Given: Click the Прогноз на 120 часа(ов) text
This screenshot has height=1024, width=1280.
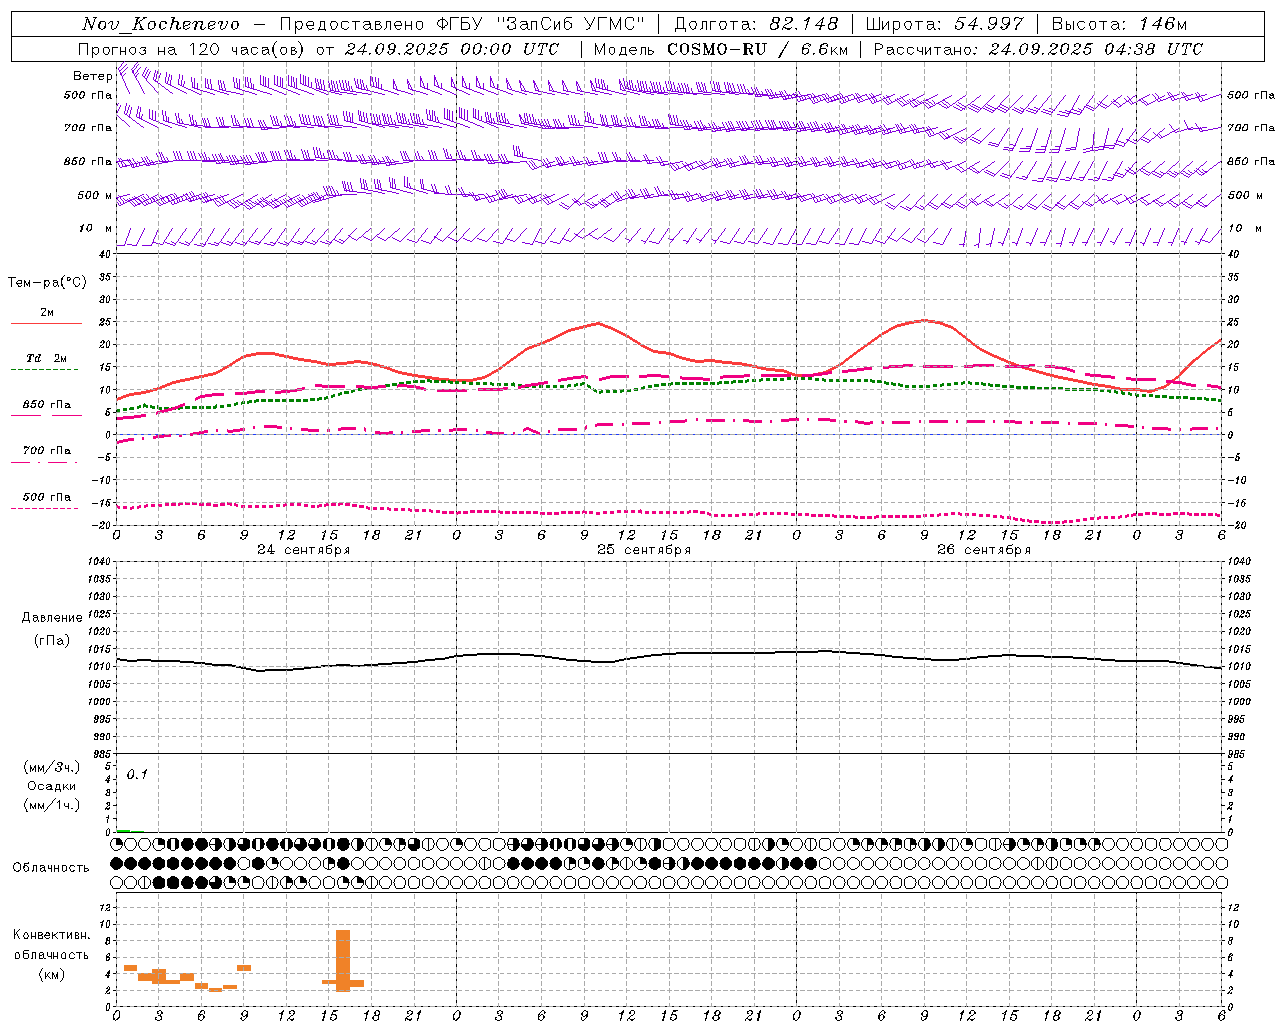Looking at the screenshot, I should (x=191, y=49).
